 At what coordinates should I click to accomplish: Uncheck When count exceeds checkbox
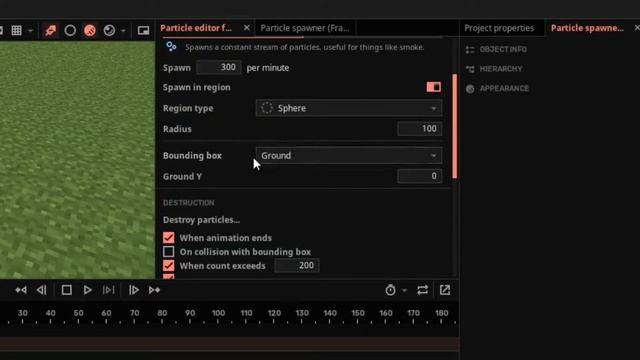click(x=169, y=265)
